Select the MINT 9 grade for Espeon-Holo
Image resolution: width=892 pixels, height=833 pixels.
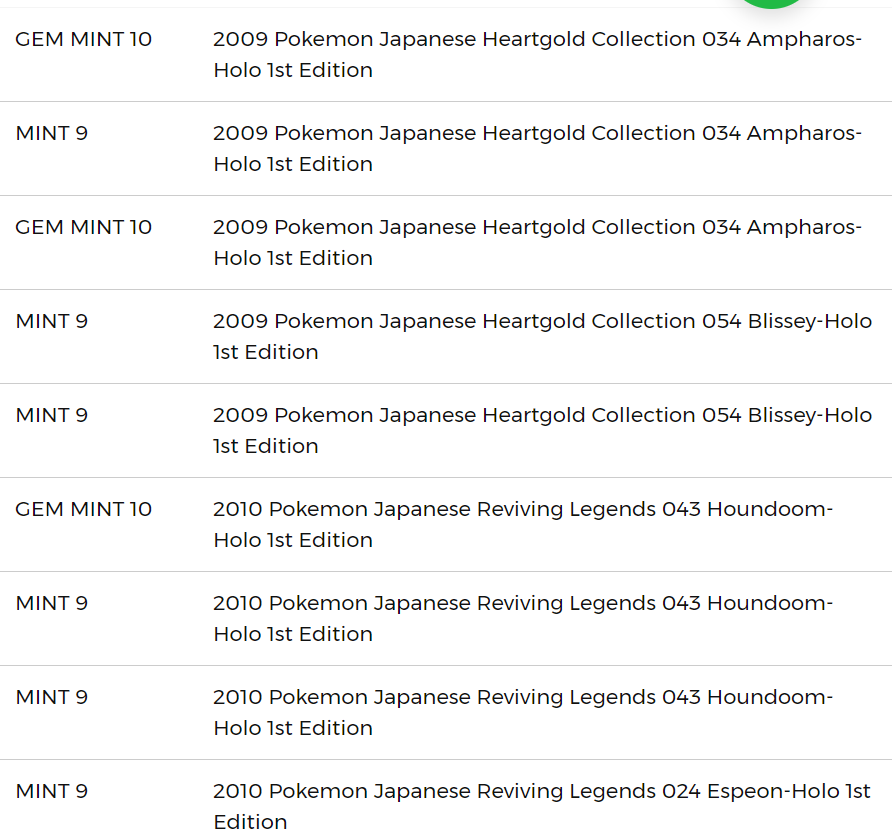click(x=52, y=791)
